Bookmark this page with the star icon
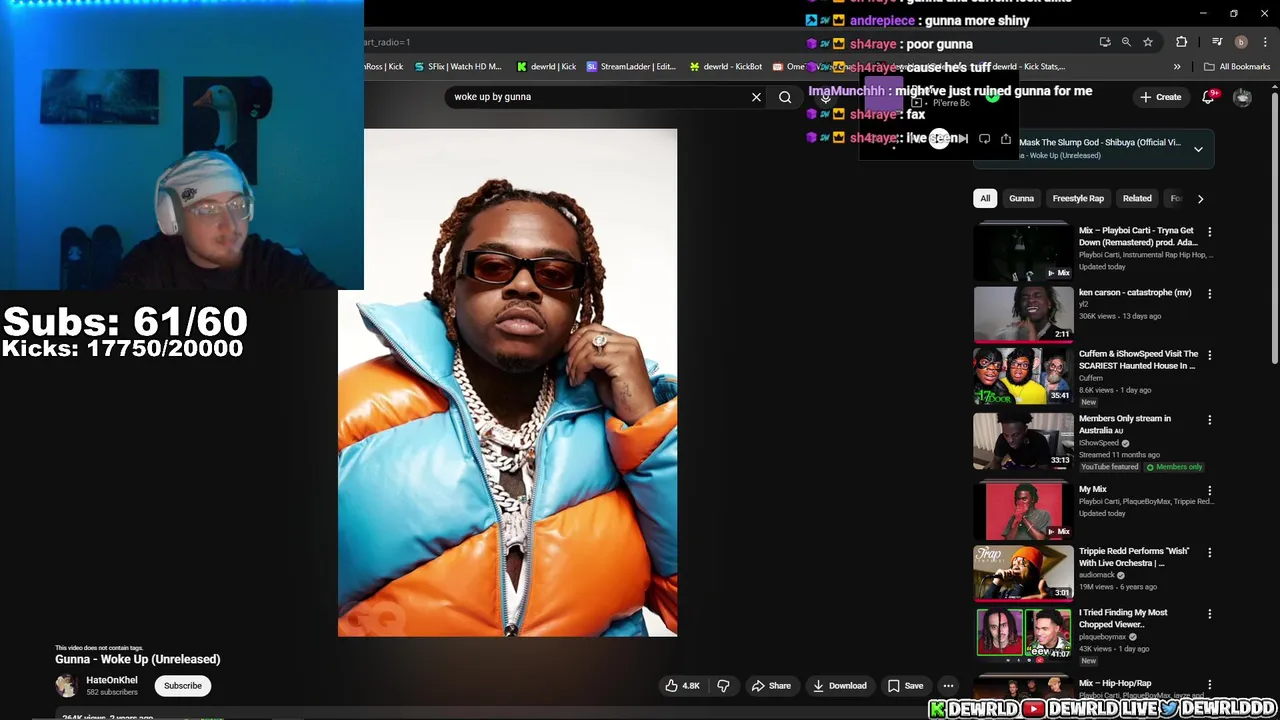 pyautogui.click(x=1148, y=42)
